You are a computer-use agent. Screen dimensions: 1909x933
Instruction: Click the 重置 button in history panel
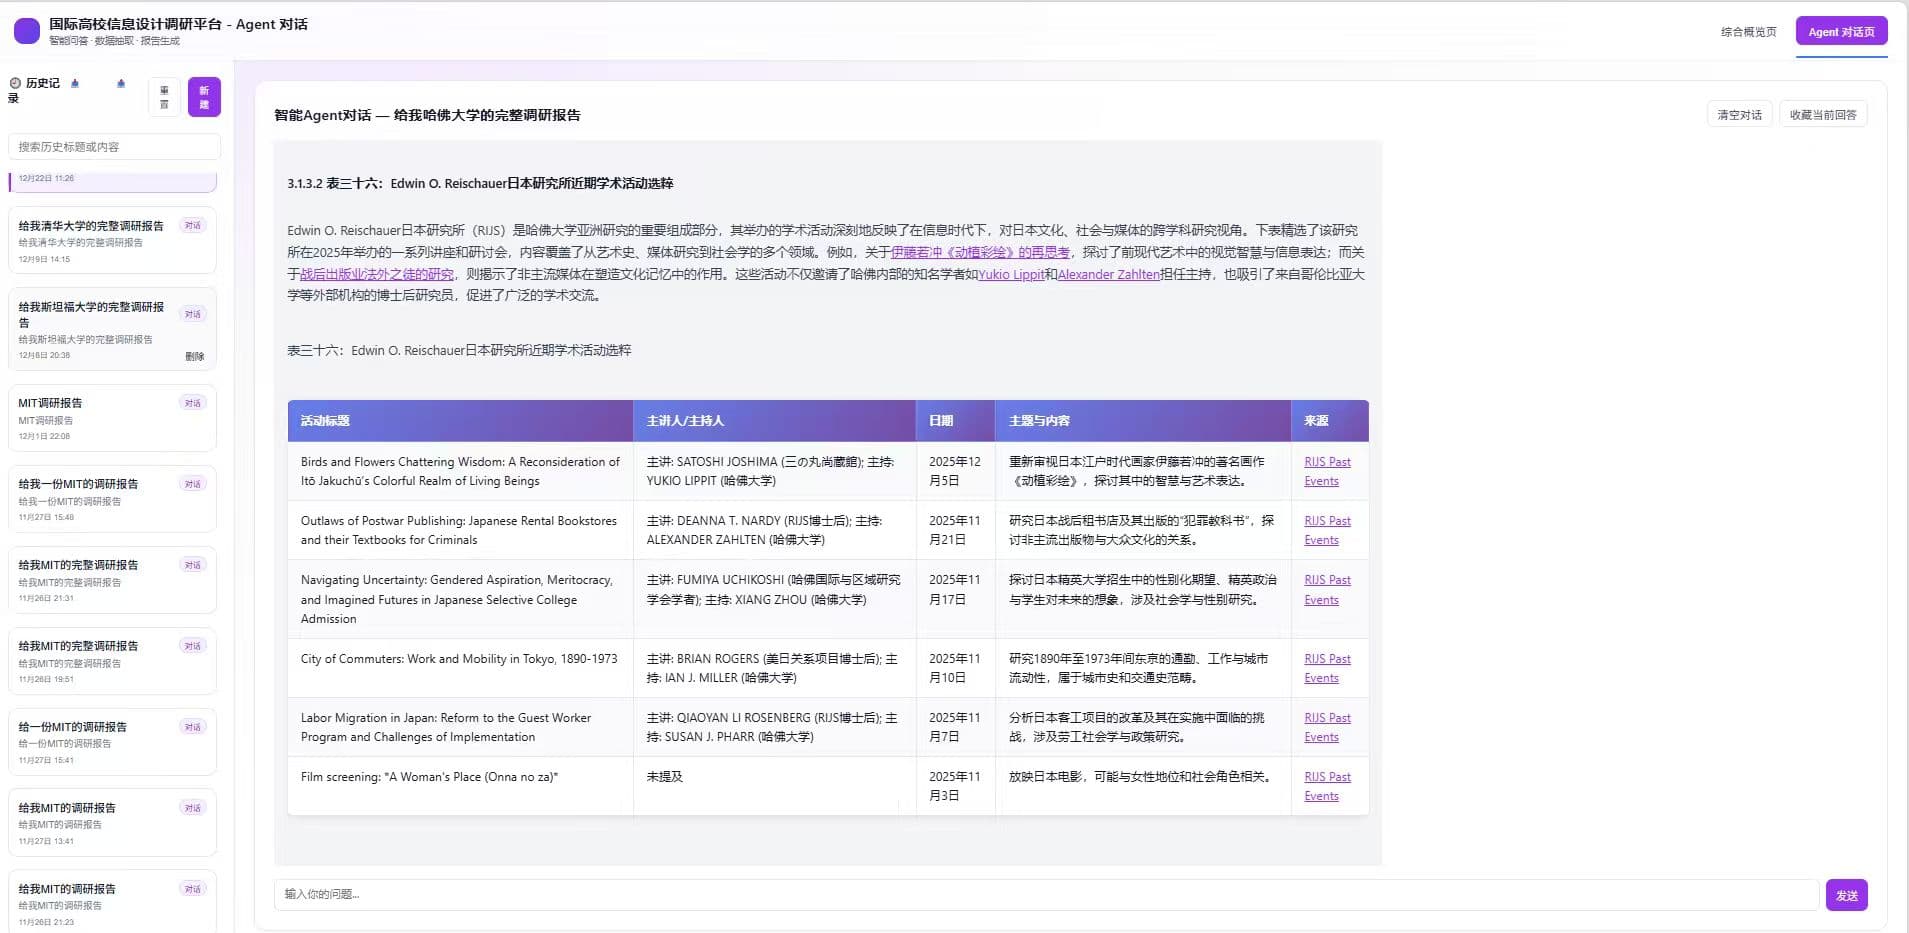coord(164,97)
